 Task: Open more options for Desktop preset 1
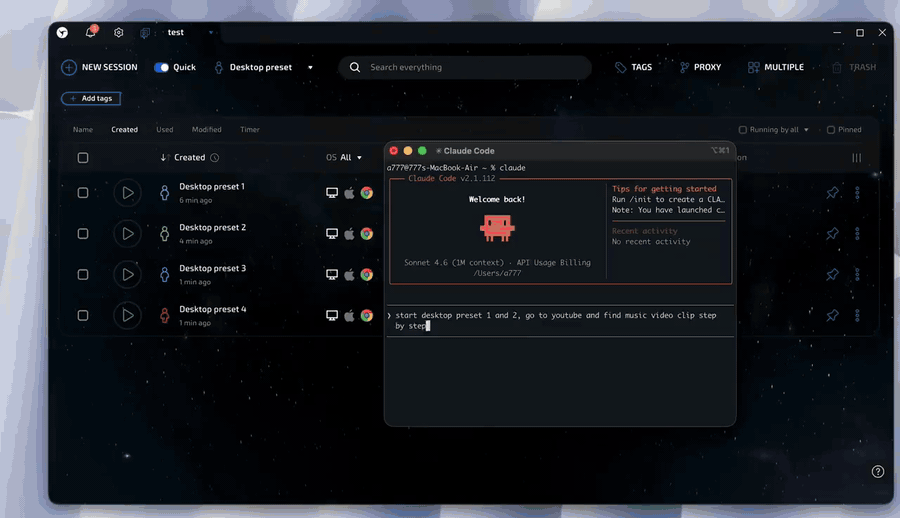click(857, 193)
